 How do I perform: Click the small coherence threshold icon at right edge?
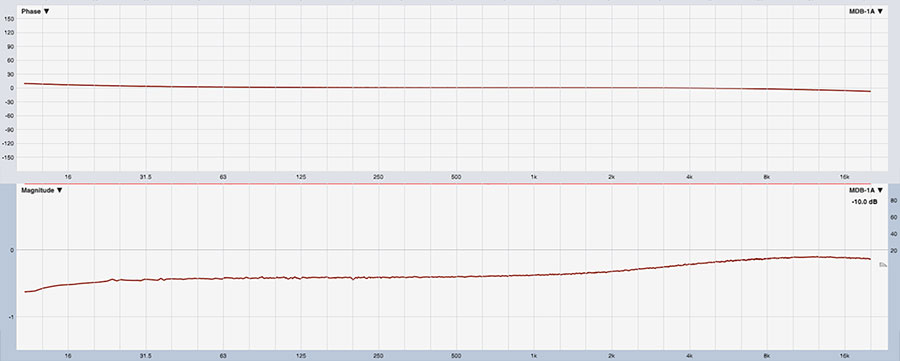coord(883,265)
